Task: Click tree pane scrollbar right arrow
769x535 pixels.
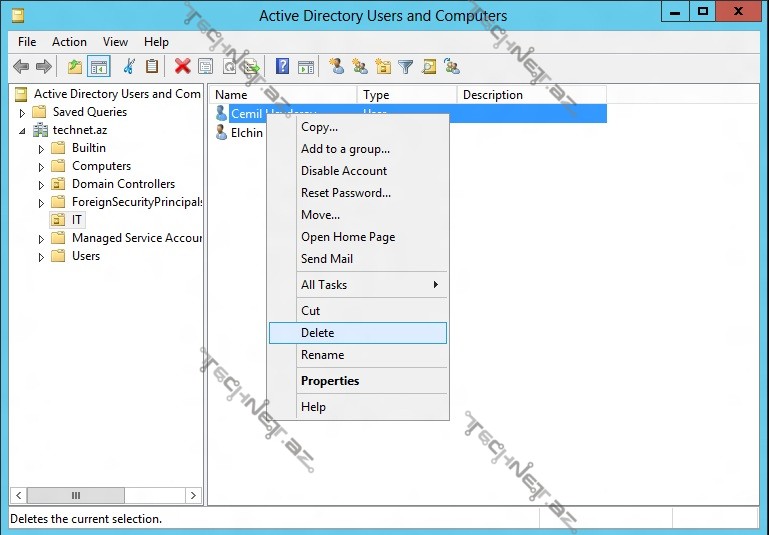Action: pyautogui.click(x=193, y=495)
